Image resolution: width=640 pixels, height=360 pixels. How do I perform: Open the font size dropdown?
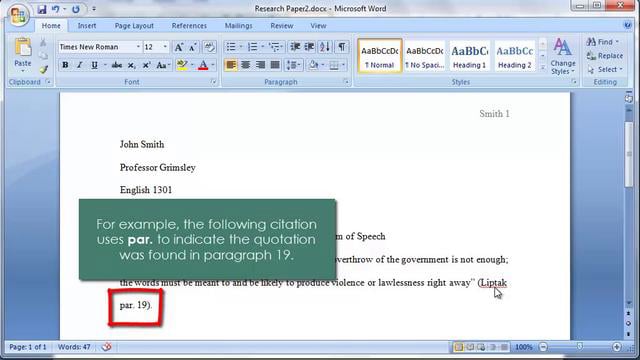(165, 47)
